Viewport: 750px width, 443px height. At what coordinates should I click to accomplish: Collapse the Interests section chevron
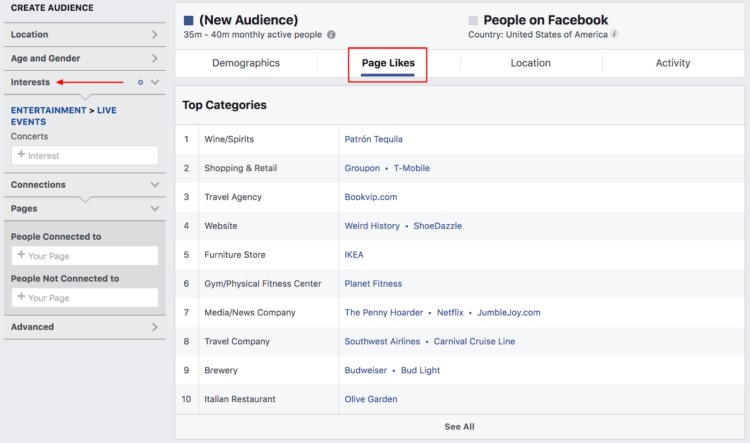[x=155, y=82]
